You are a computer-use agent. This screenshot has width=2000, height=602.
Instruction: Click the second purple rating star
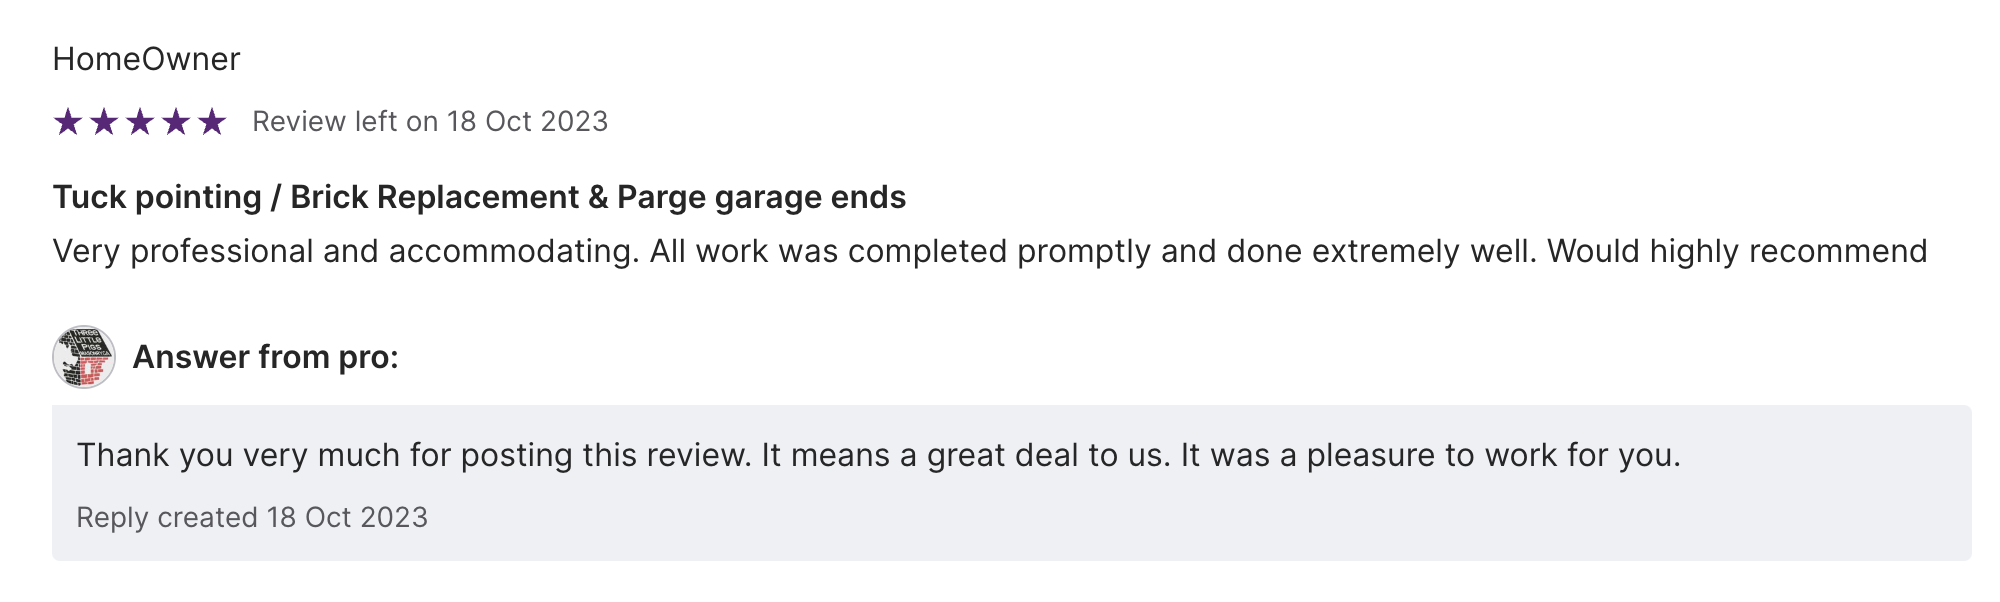[x=104, y=122]
